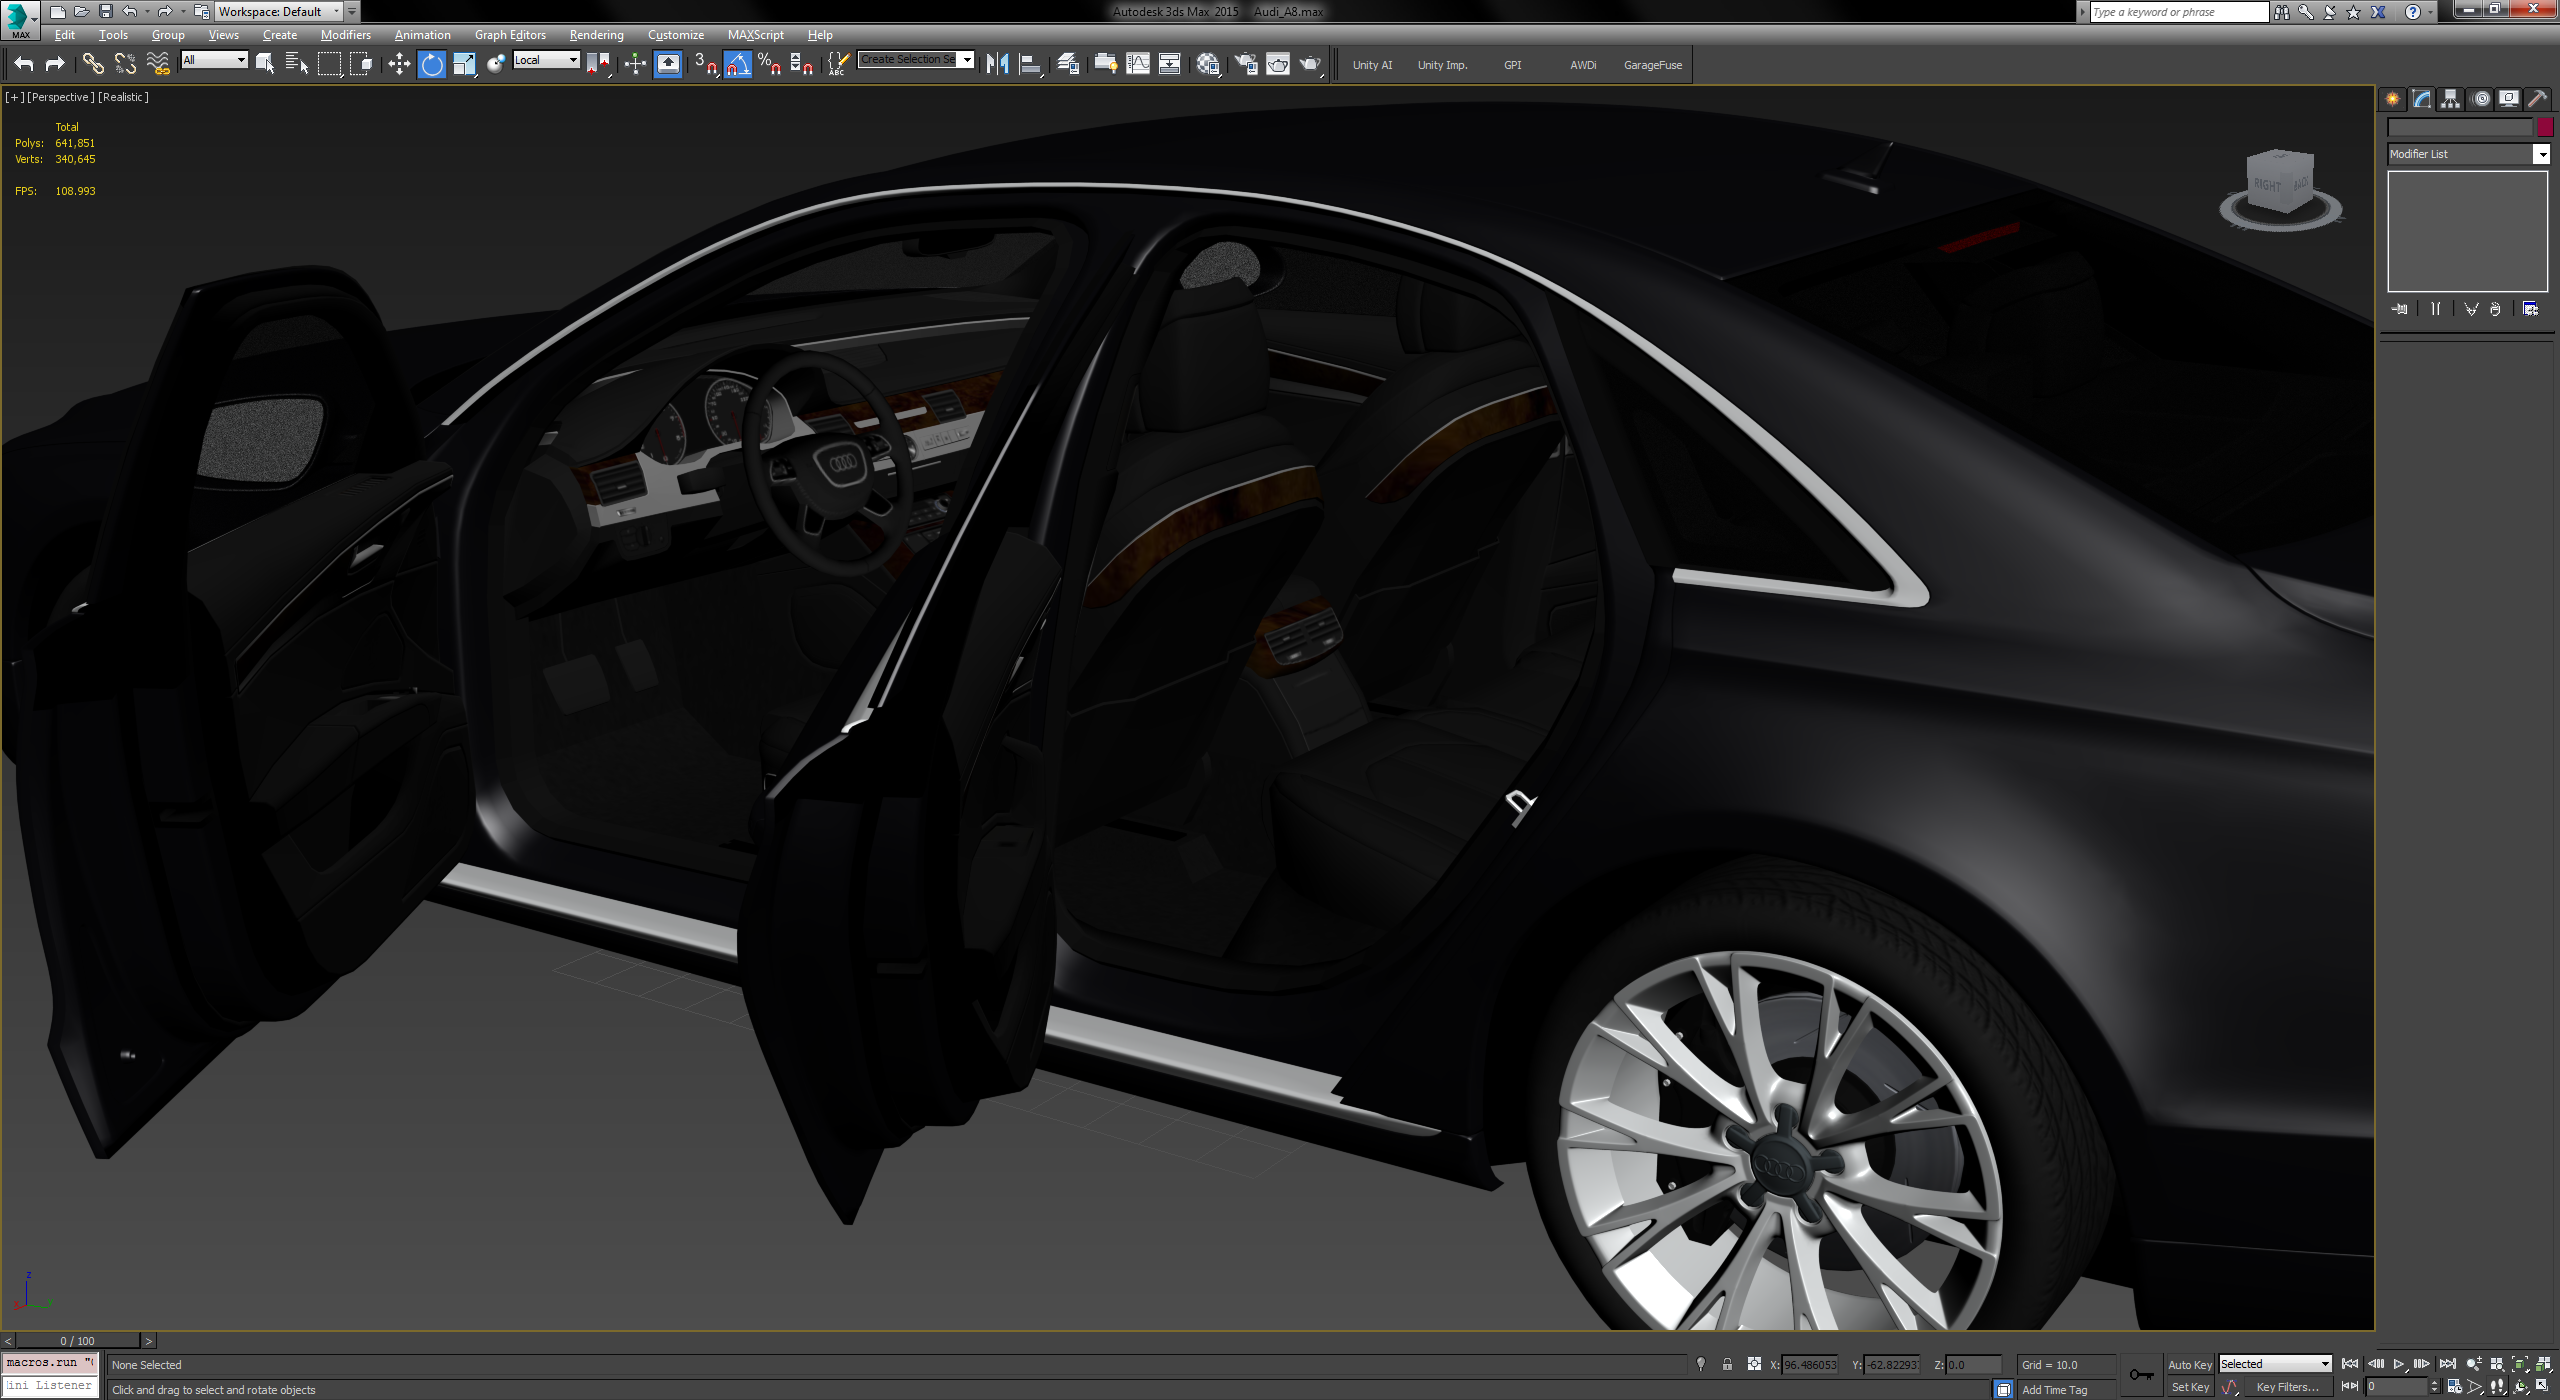Select the Rotate tool in the main toolbar
The image size is (2560, 1400).
(x=431, y=63)
